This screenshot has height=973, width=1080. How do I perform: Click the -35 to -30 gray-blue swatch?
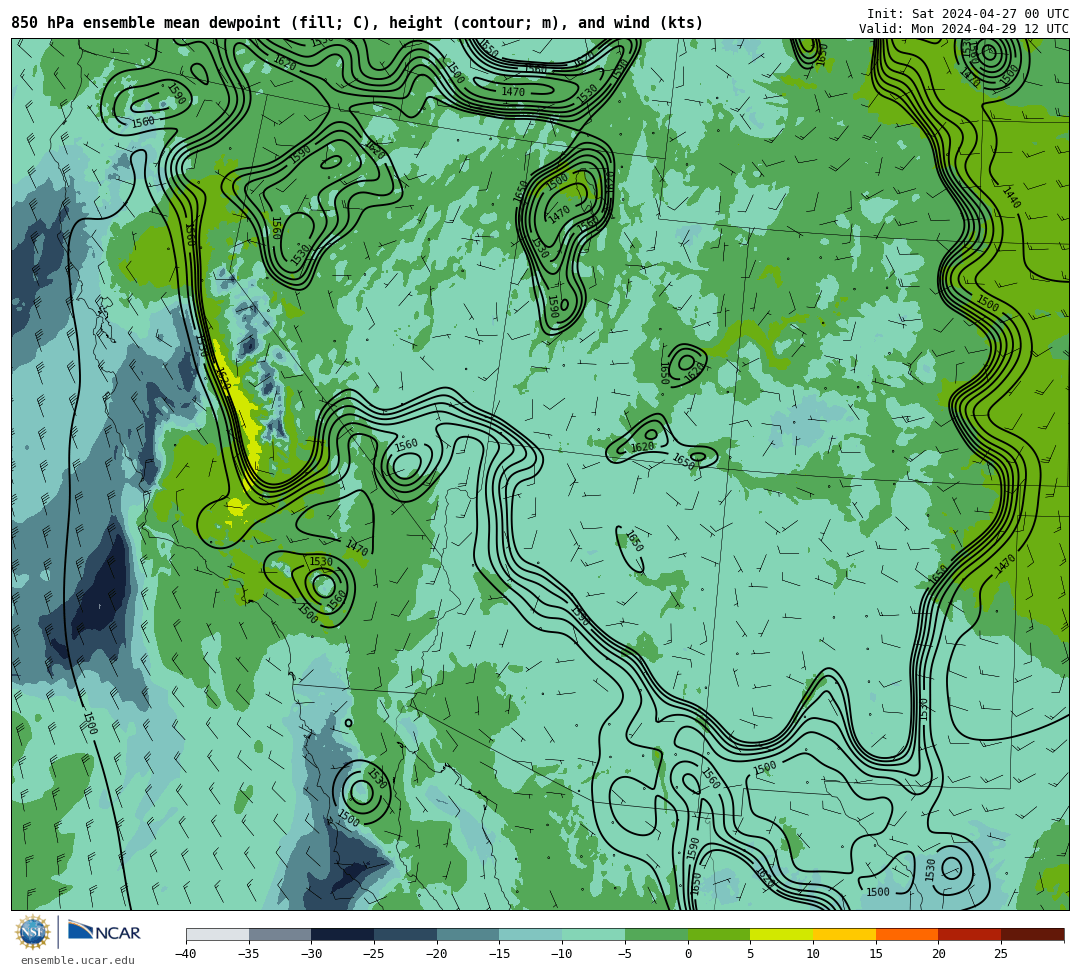pos(280,934)
